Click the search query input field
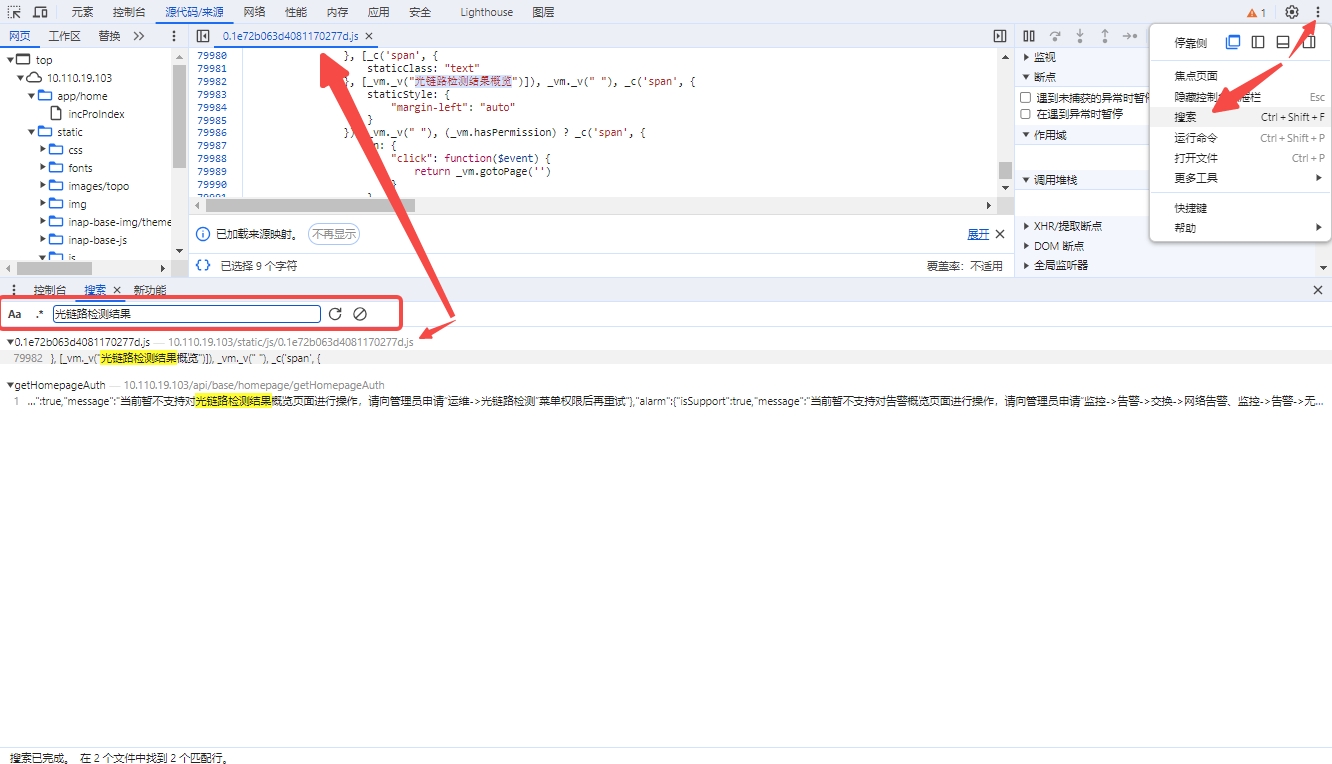The image size is (1332, 764). 187,314
